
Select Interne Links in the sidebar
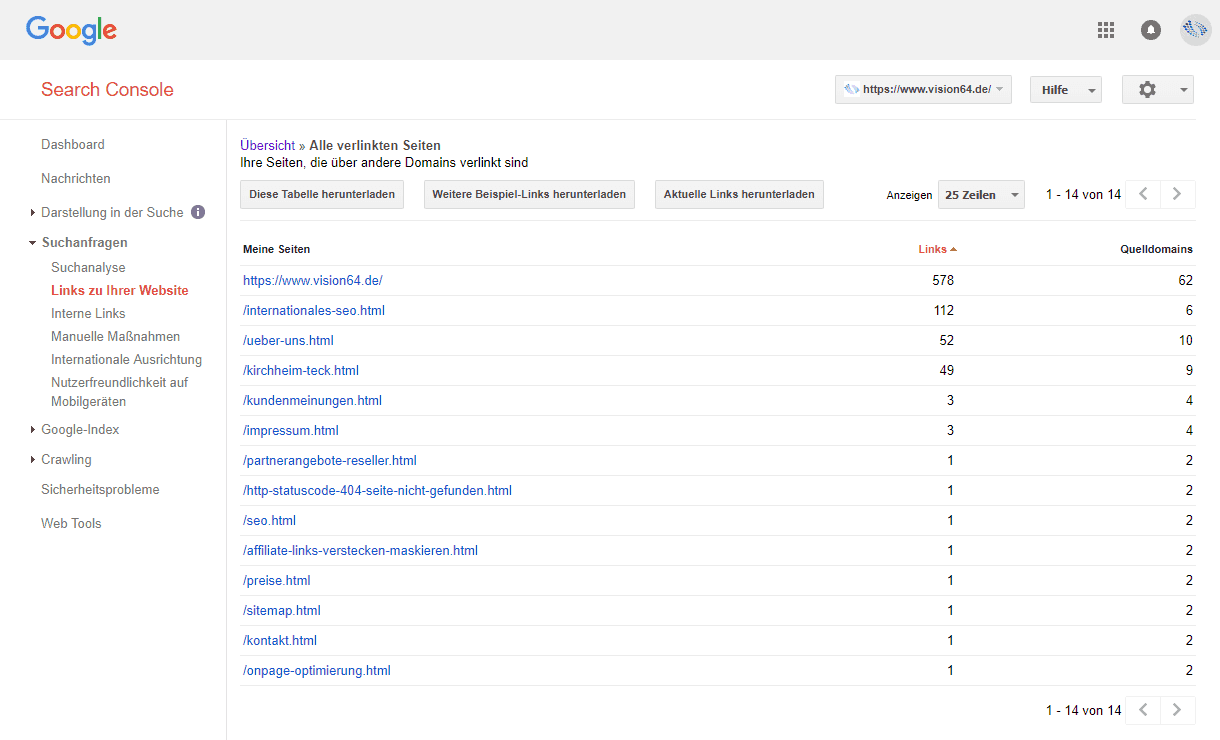pyautogui.click(x=88, y=313)
